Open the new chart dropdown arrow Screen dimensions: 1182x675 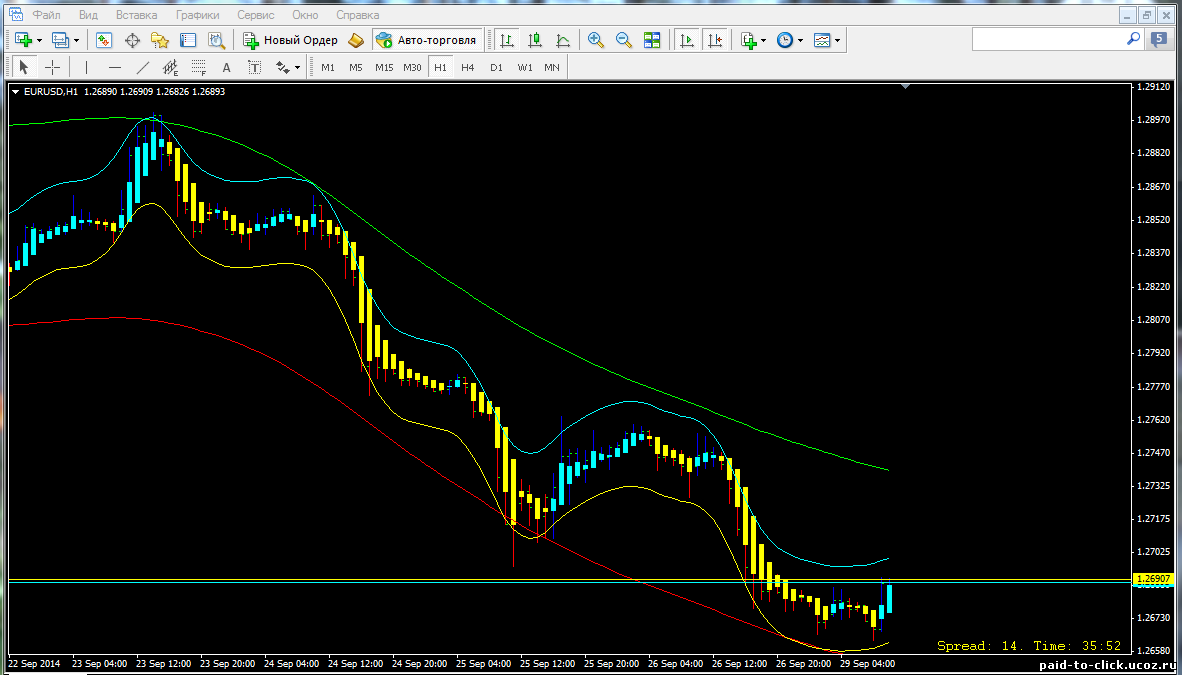(x=39, y=40)
